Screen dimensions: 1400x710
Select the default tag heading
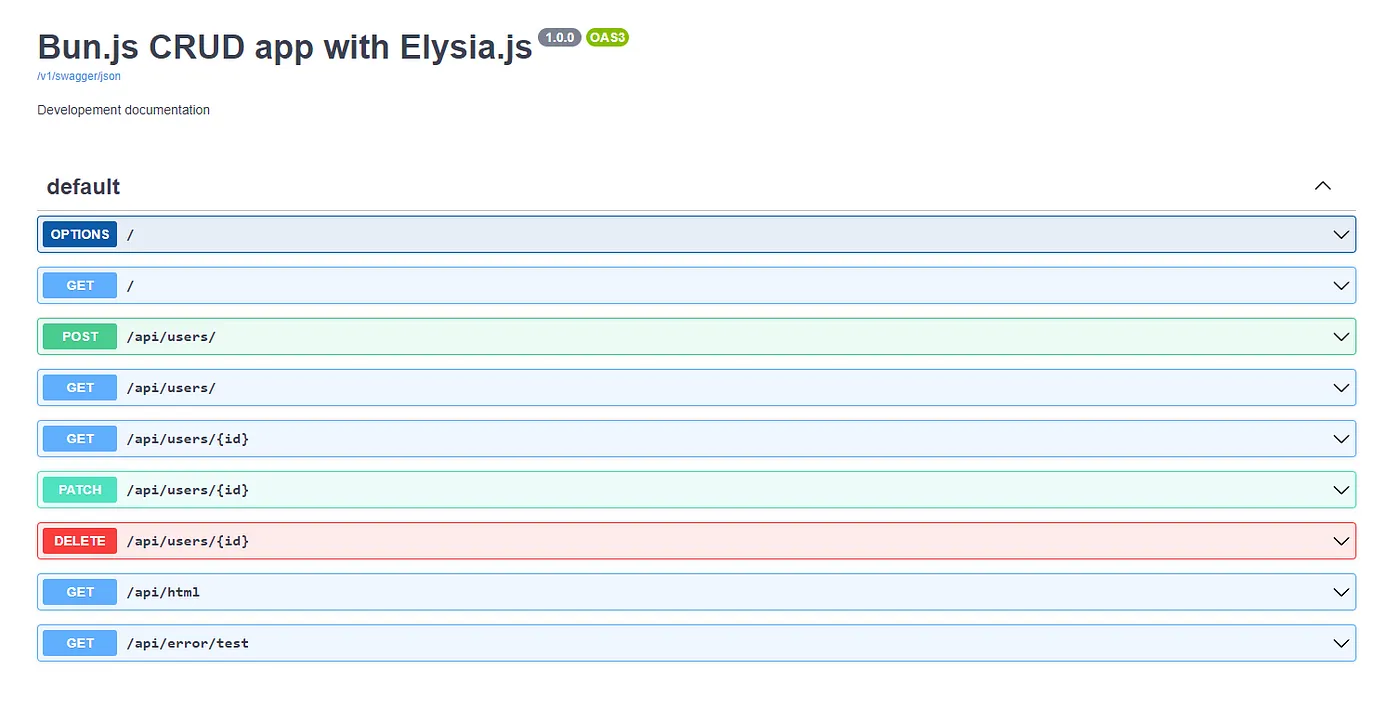point(83,187)
